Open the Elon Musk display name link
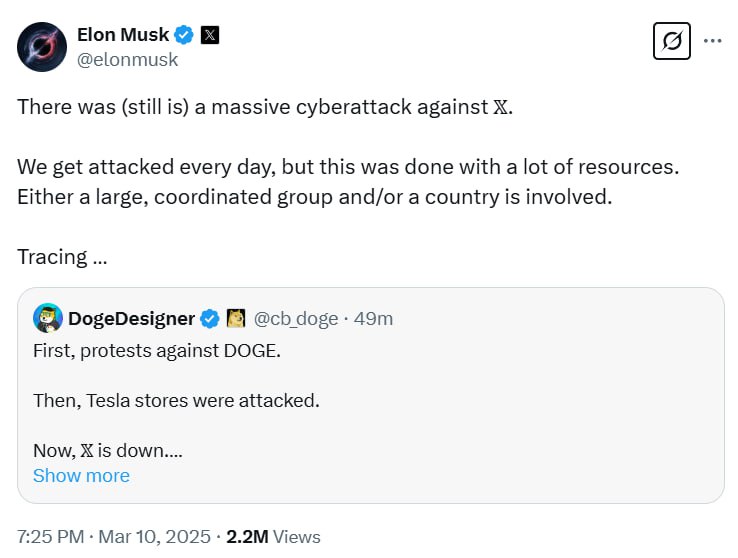This screenshot has height=558, width=738. click(x=123, y=35)
